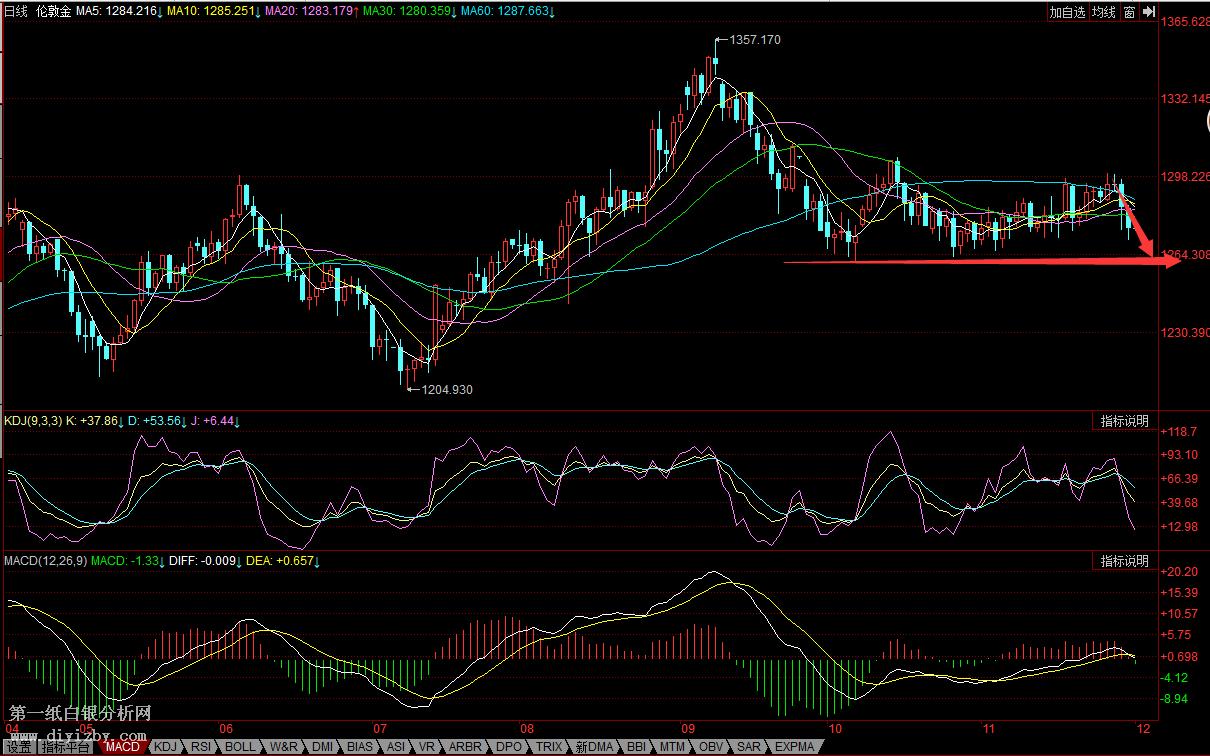Click the 均线 moving average button
Viewport: 1210px width, 756px height.
click(x=1104, y=12)
